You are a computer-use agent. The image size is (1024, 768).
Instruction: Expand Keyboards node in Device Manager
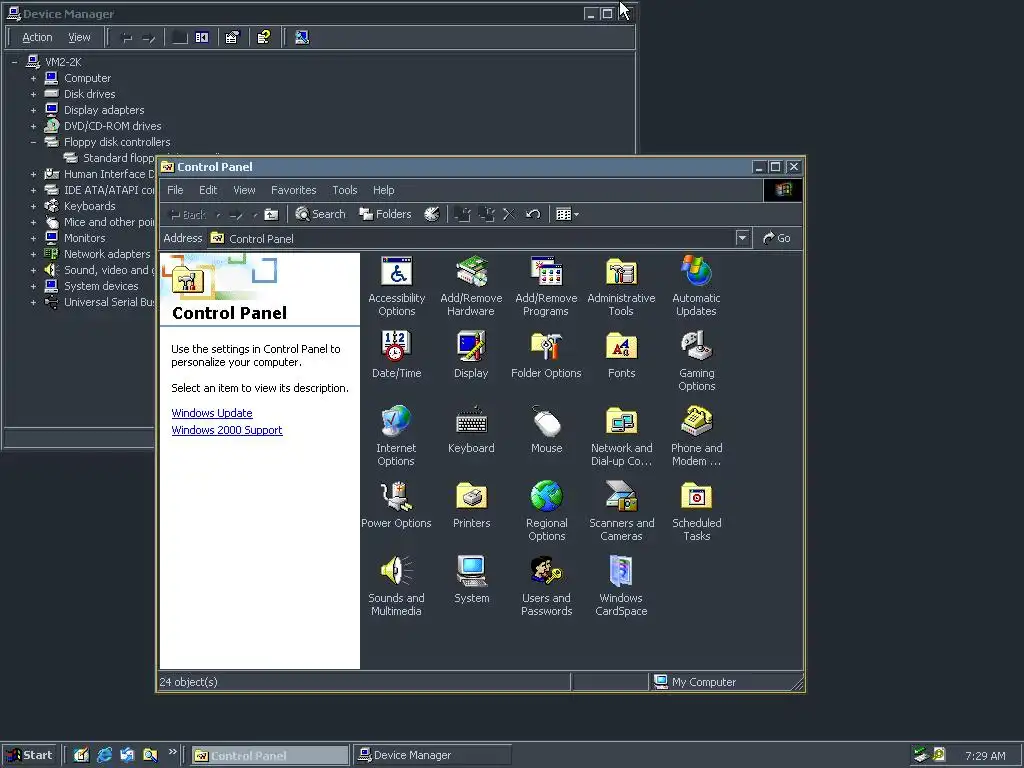(33, 206)
